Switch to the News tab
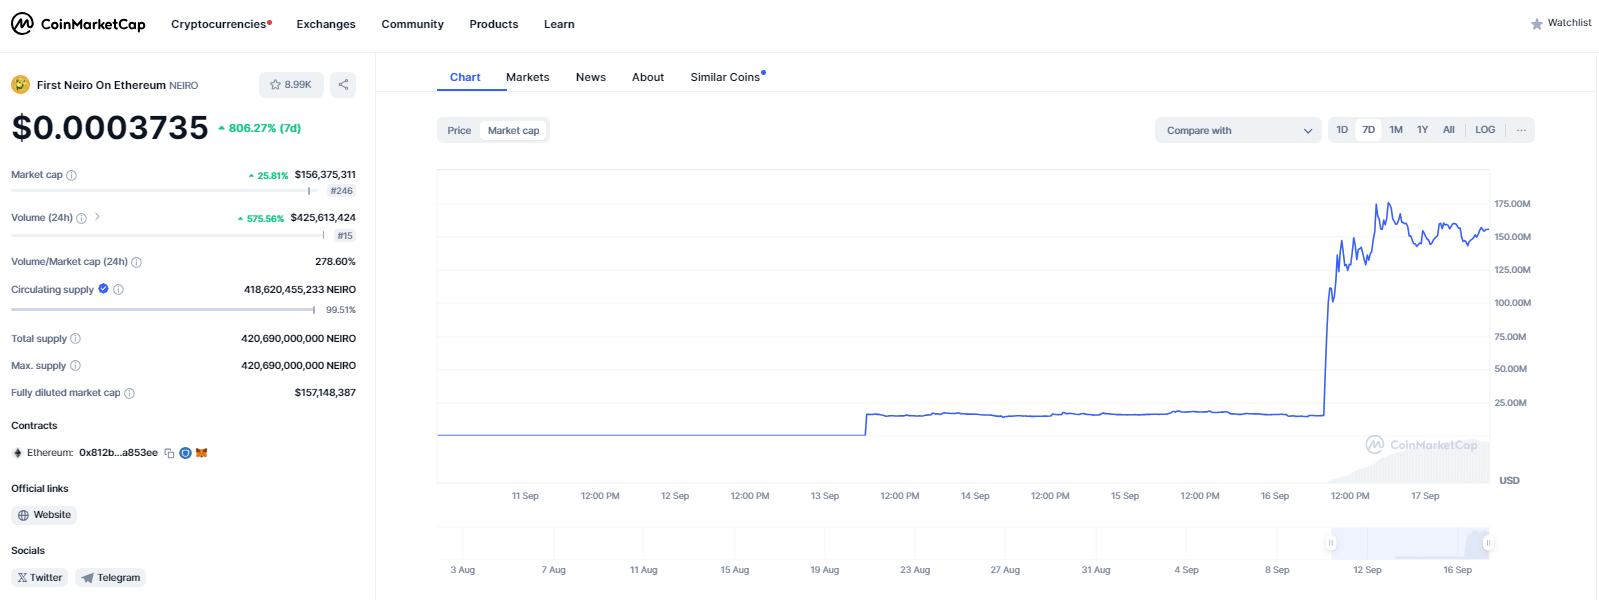1599x600 pixels. 591,77
